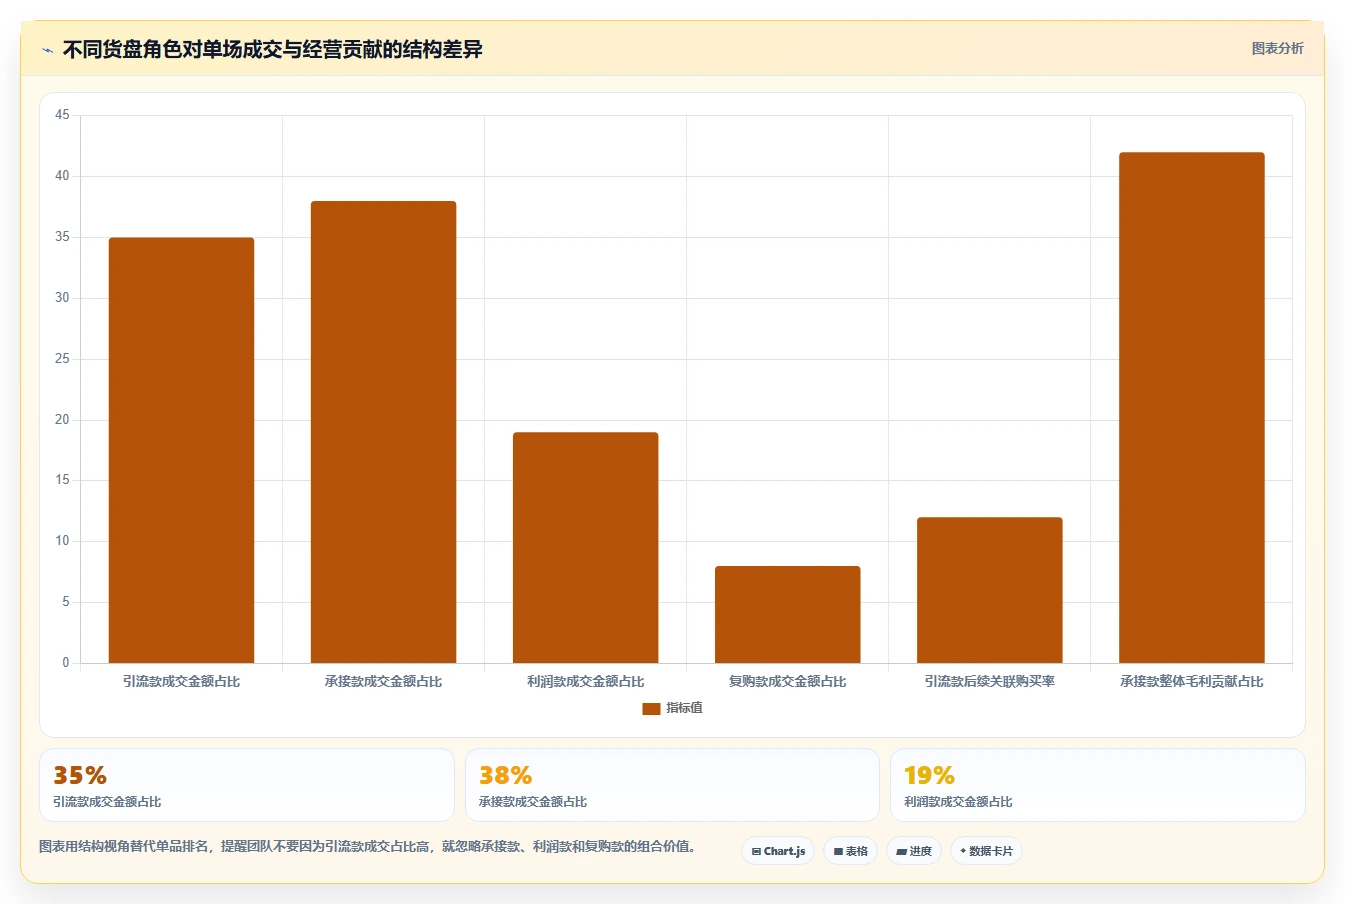Click the 引流款后续关联购买率 axis label
The width and height of the screenshot is (1345, 904).
pyautogui.click(x=989, y=681)
